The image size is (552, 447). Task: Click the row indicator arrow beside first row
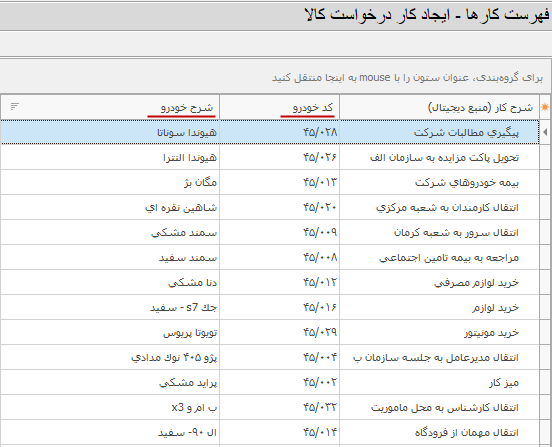click(x=545, y=132)
